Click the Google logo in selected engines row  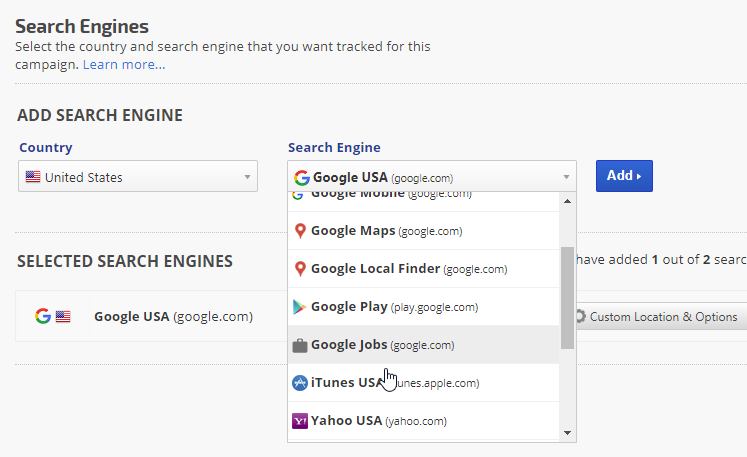click(x=42, y=316)
